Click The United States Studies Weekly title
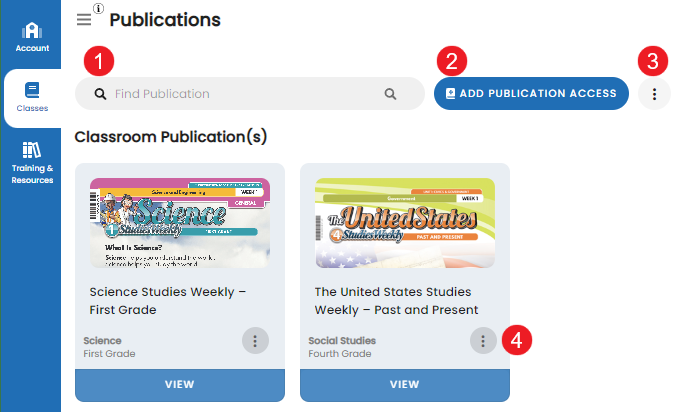The image size is (676, 412). pyautogui.click(x=396, y=301)
